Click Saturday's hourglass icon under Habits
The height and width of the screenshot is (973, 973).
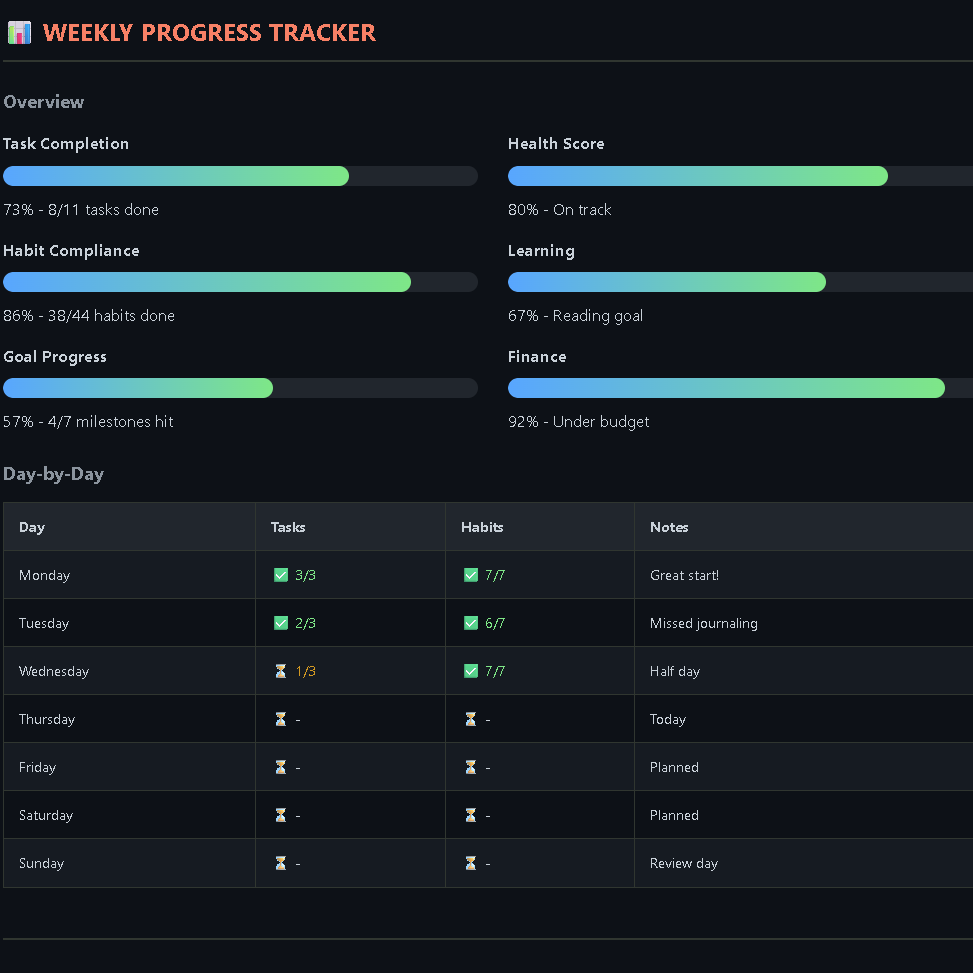(x=470, y=815)
